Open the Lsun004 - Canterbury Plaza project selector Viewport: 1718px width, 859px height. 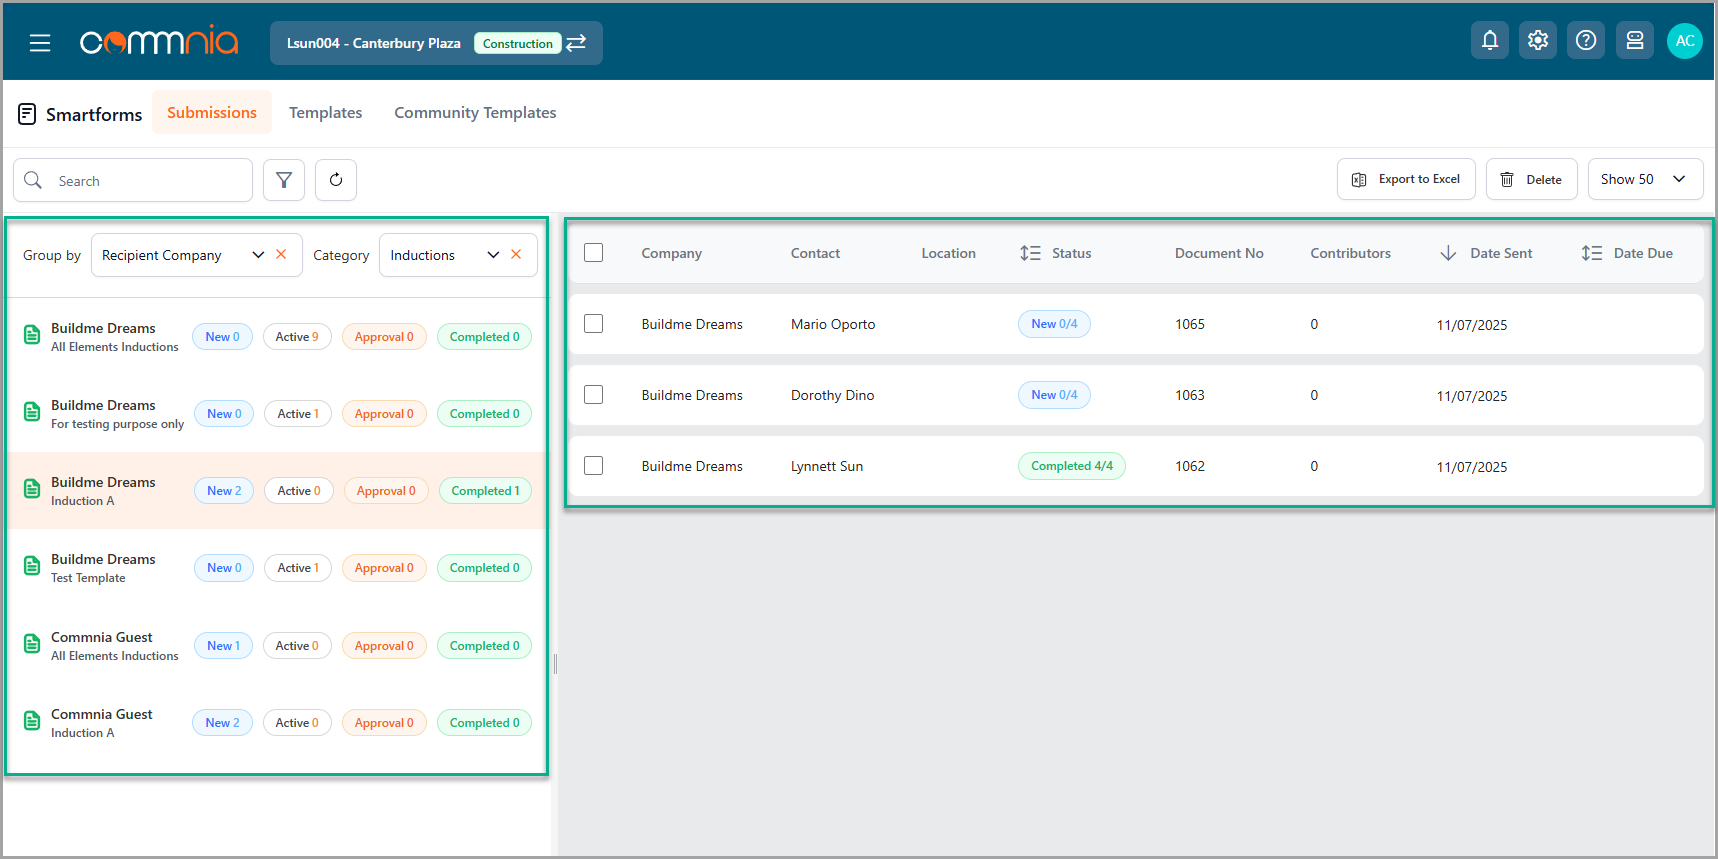436,43
